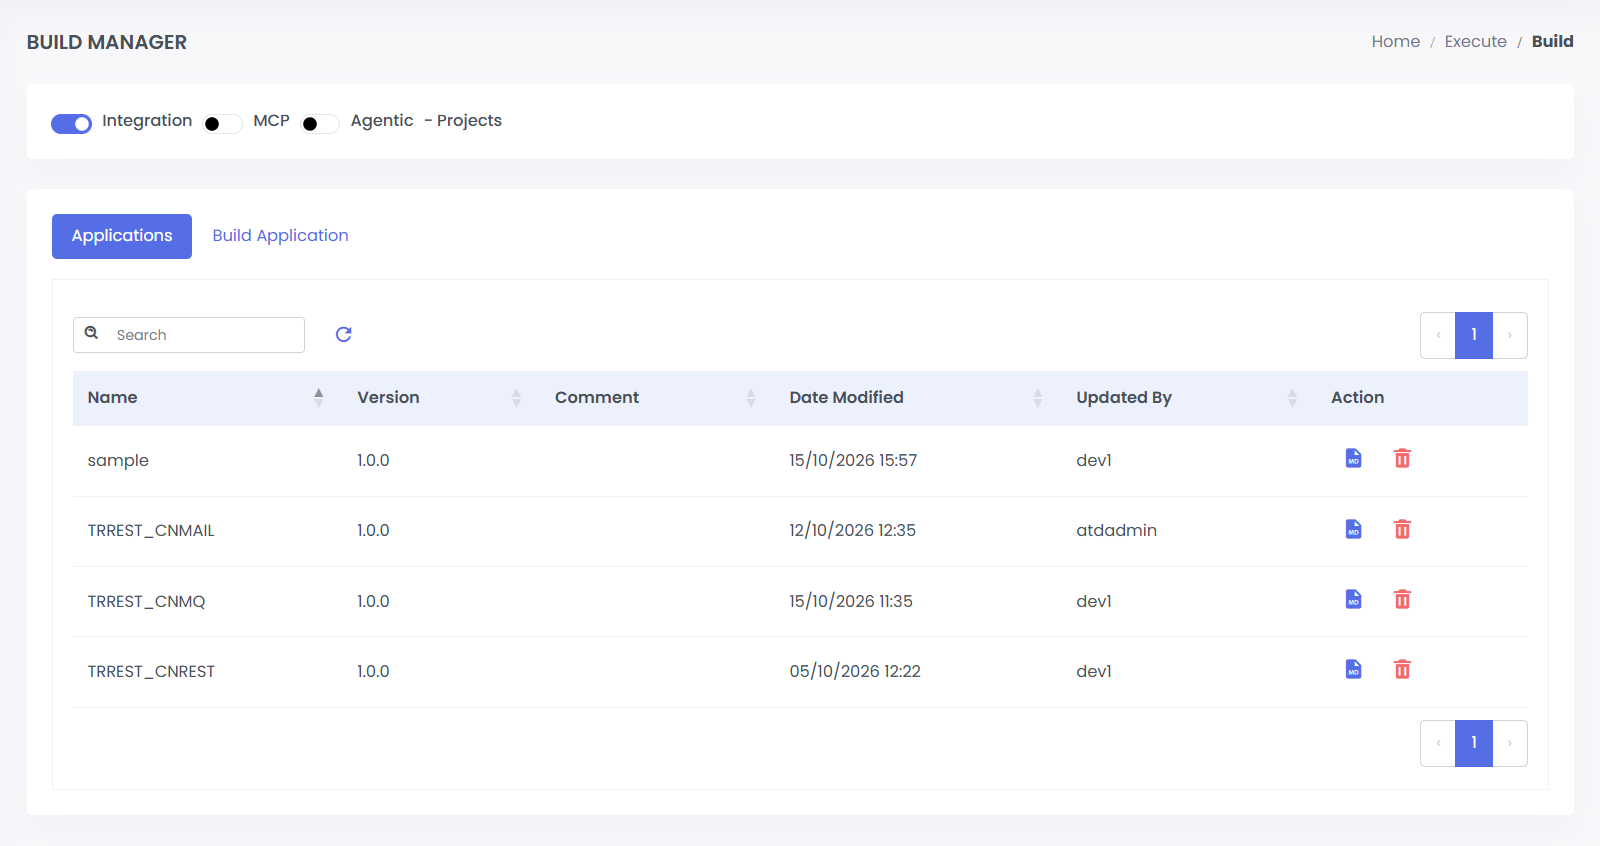Image resolution: width=1600 pixels, height=846 pixels.
Task: Go to previous page in top pagination
Action: click(x=1438, y=335)
